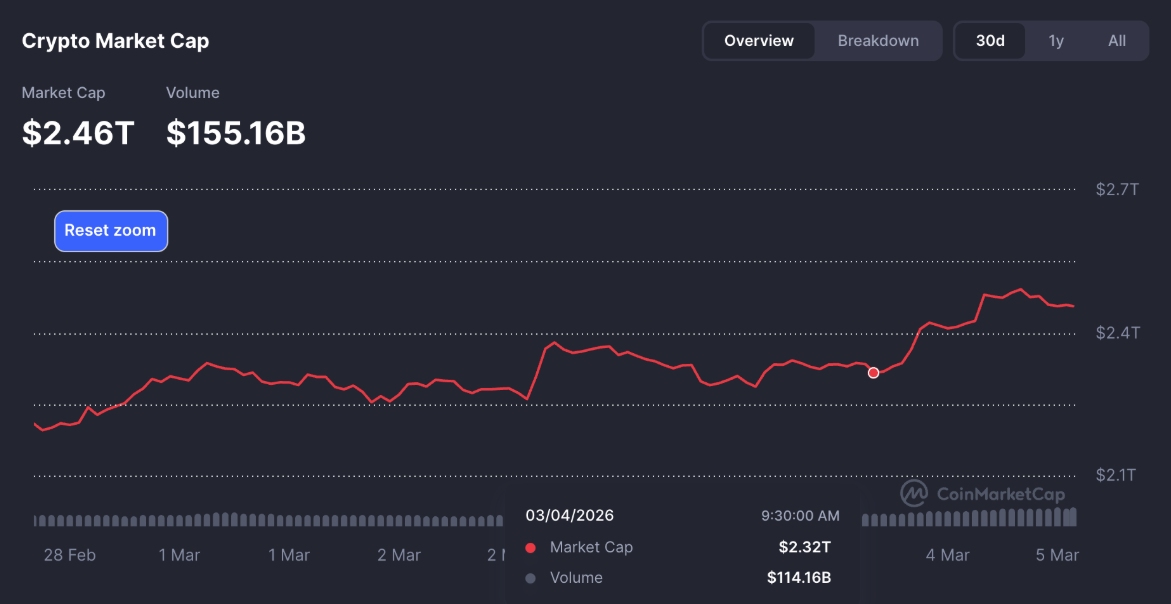Click the $2.4T y-axis label
This screenshot has height=604, width=1171.
point(1116,332)
